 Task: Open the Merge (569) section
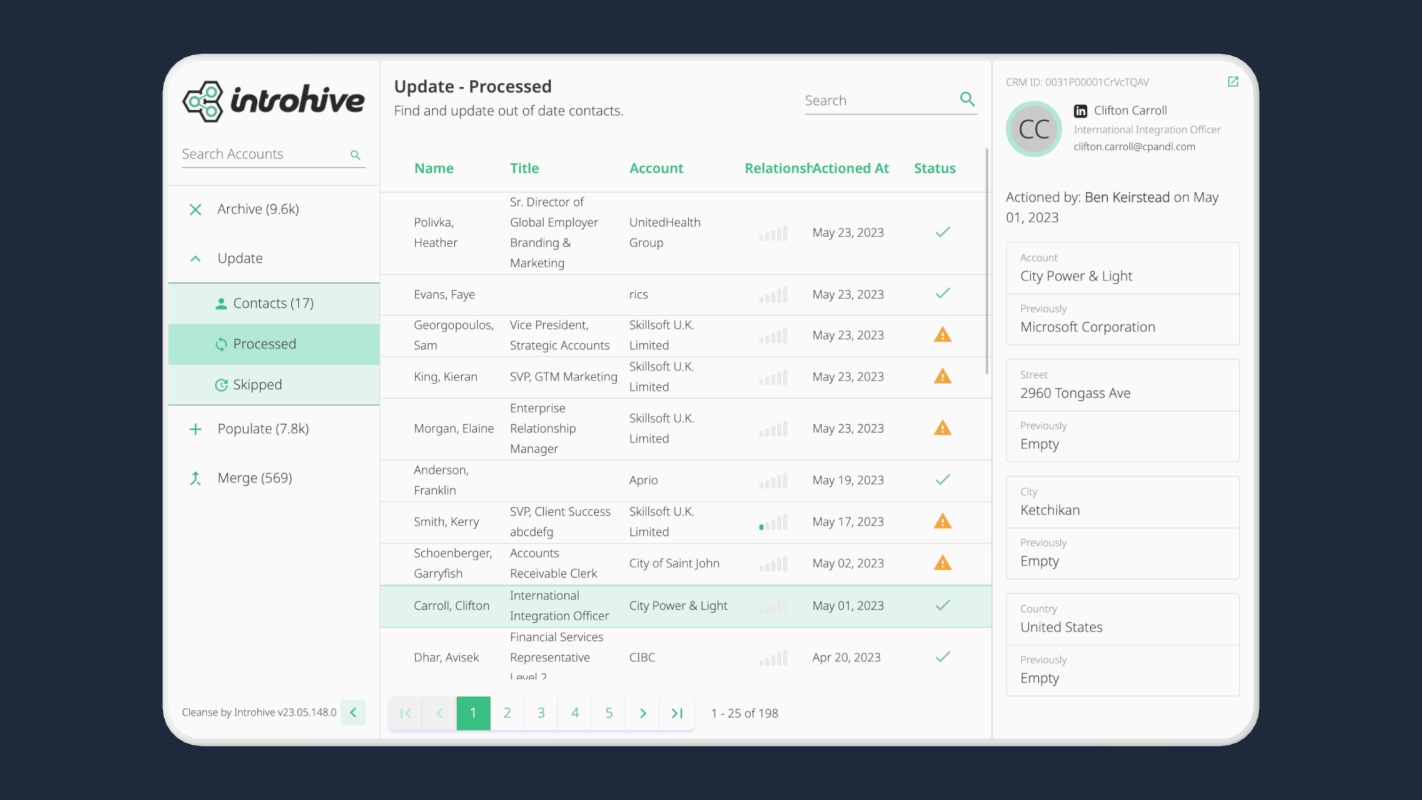coord(274,478)
